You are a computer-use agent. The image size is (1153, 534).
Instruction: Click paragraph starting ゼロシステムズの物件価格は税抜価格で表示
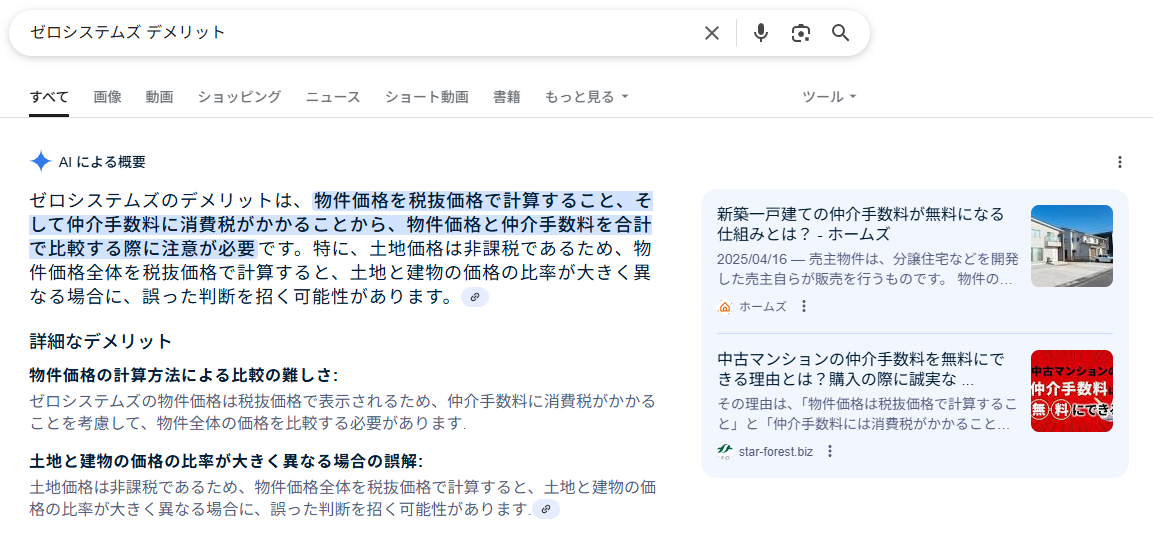point(342,413)
